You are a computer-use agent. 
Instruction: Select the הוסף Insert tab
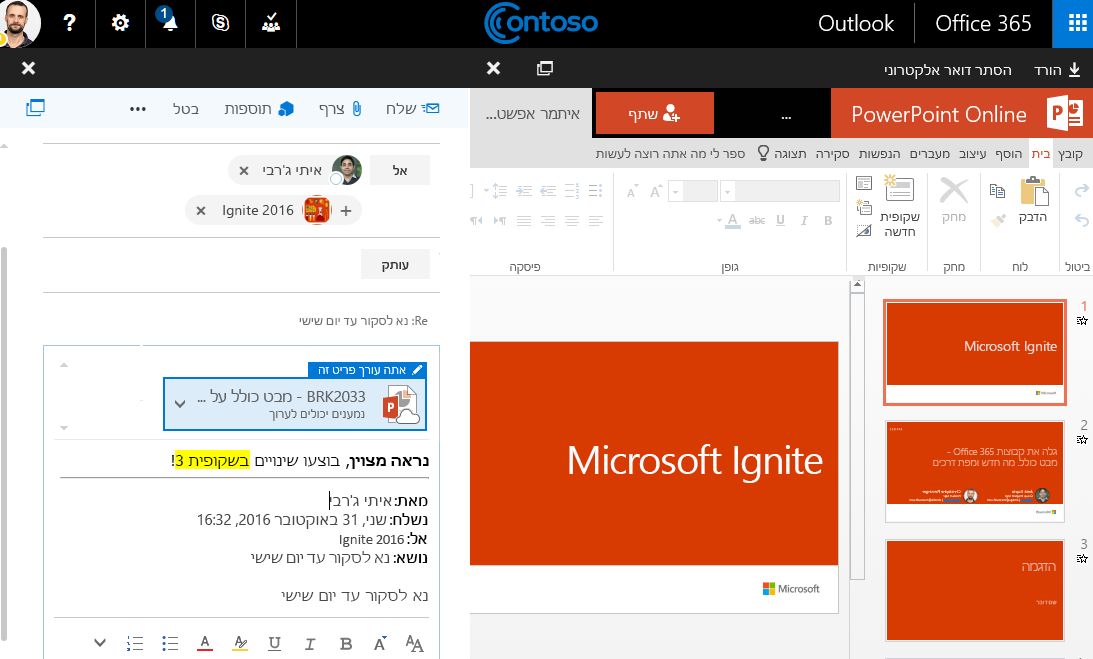click(1009, 153)
